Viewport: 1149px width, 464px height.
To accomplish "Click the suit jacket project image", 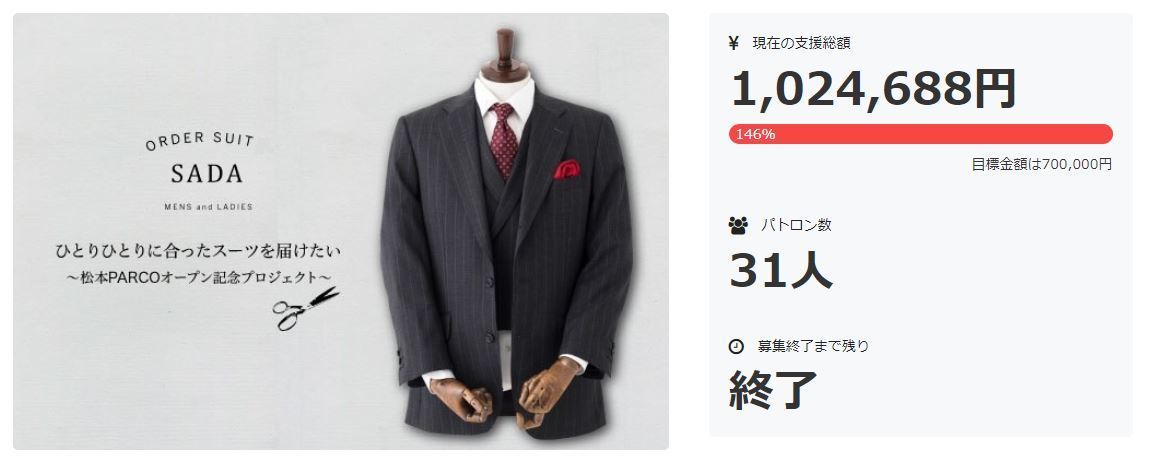I will [341, 232].
